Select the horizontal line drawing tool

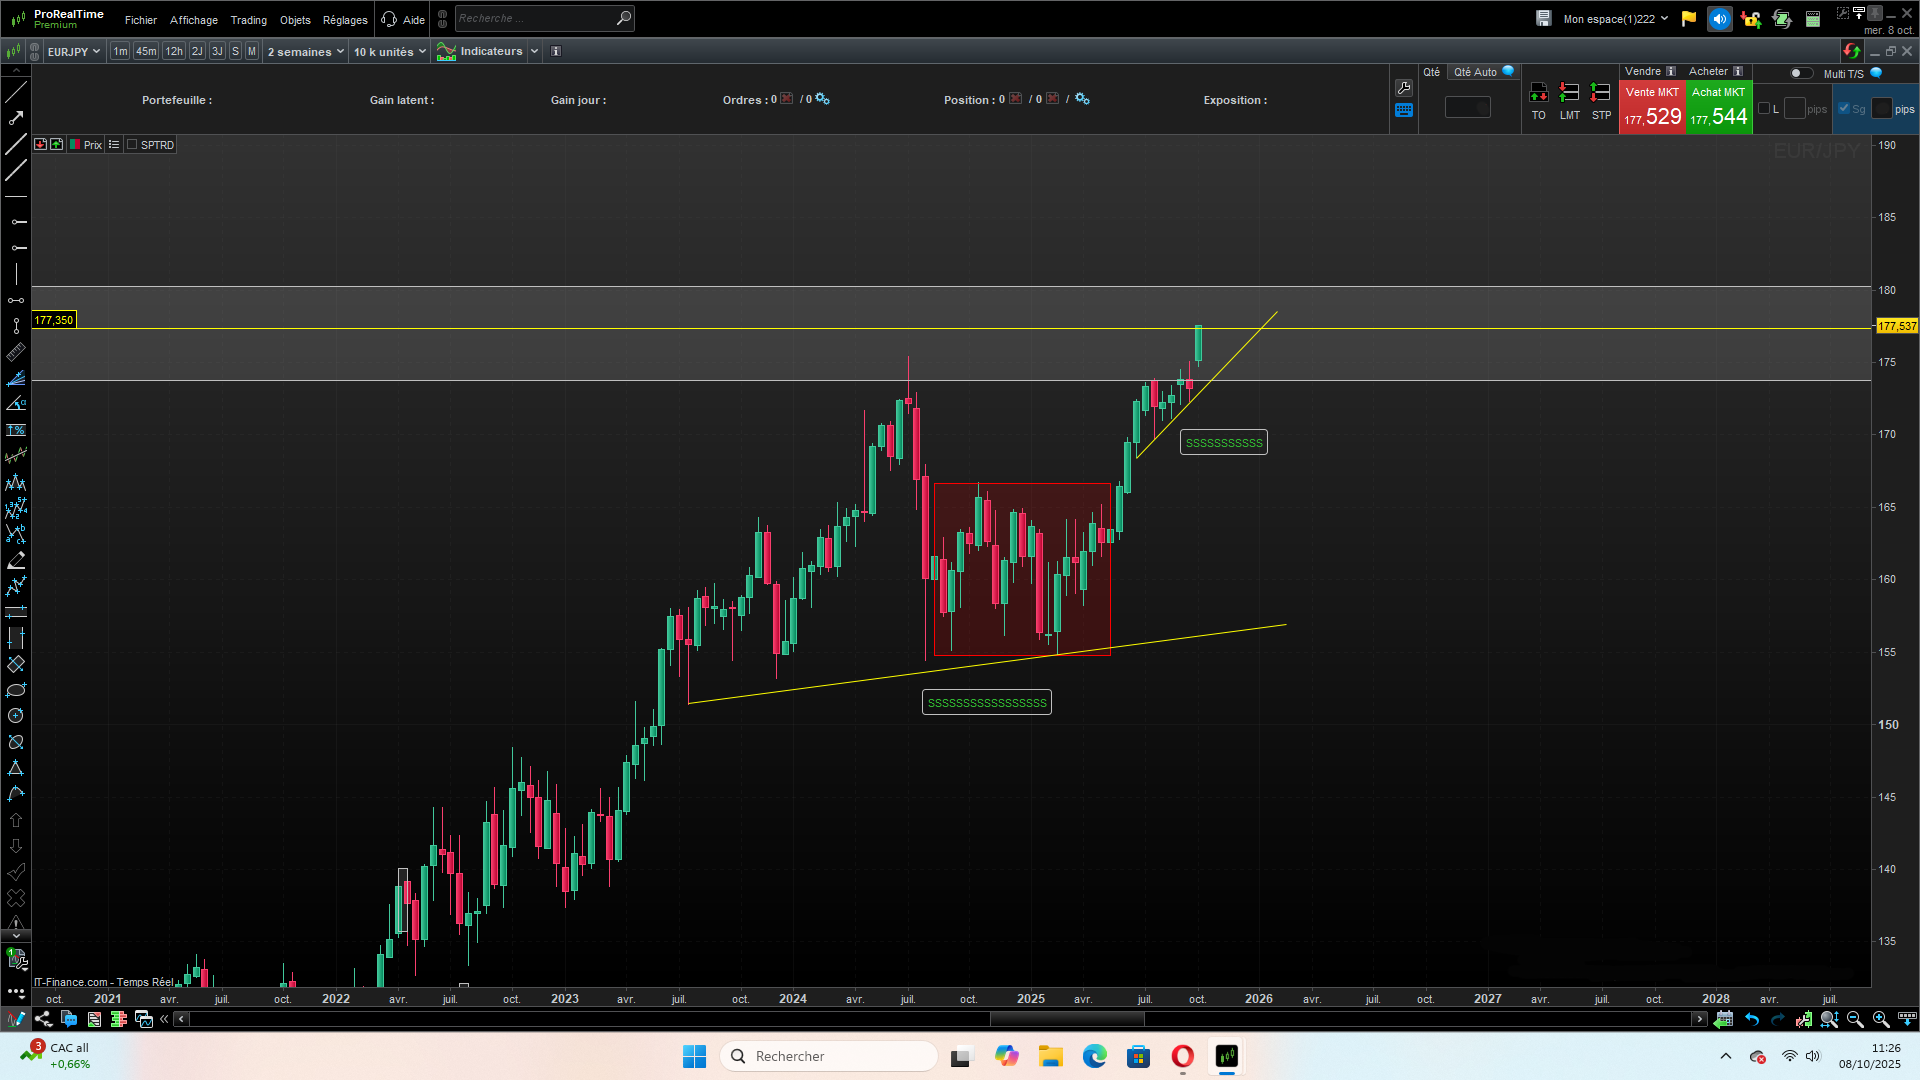pyautogui.click(x=16, y=197)
